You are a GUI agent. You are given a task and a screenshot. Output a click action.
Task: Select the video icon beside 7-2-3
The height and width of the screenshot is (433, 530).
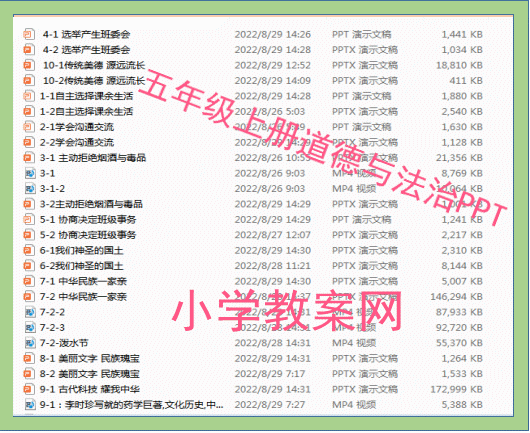(30, 328)
